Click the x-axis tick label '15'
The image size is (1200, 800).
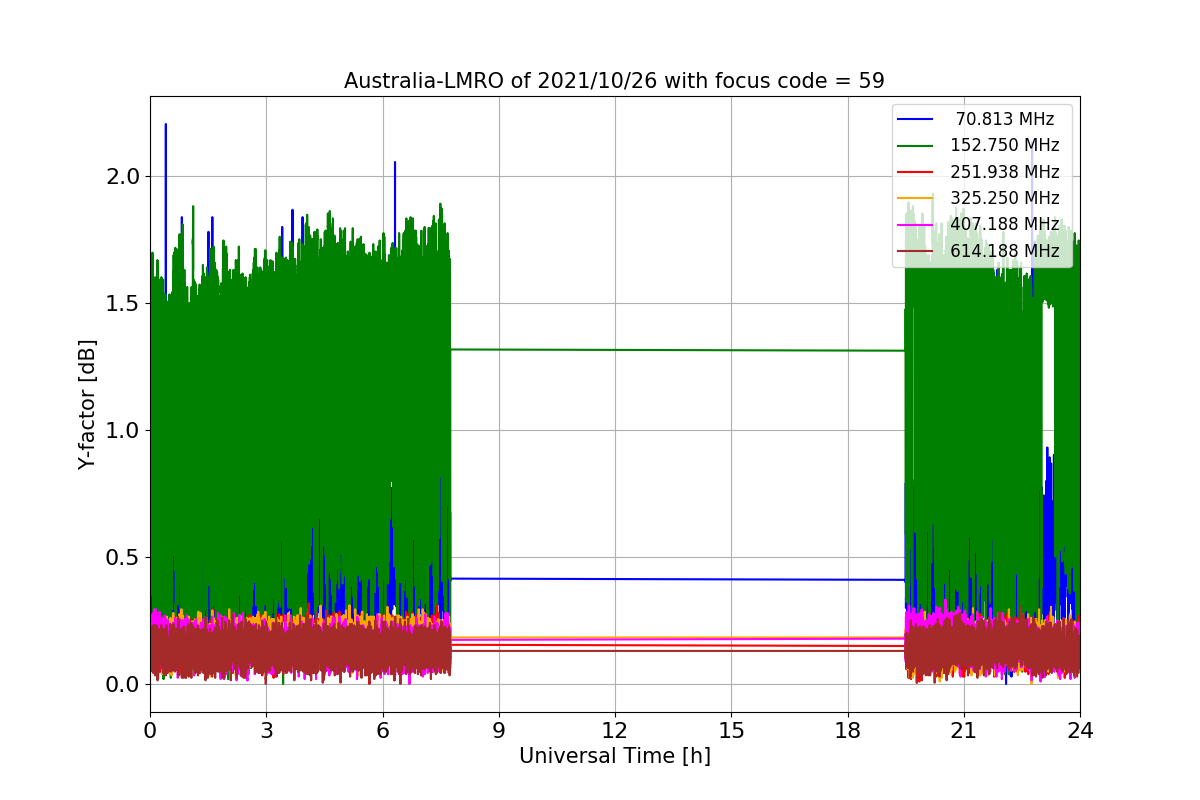pyautogui.click(x=731, y=730)
